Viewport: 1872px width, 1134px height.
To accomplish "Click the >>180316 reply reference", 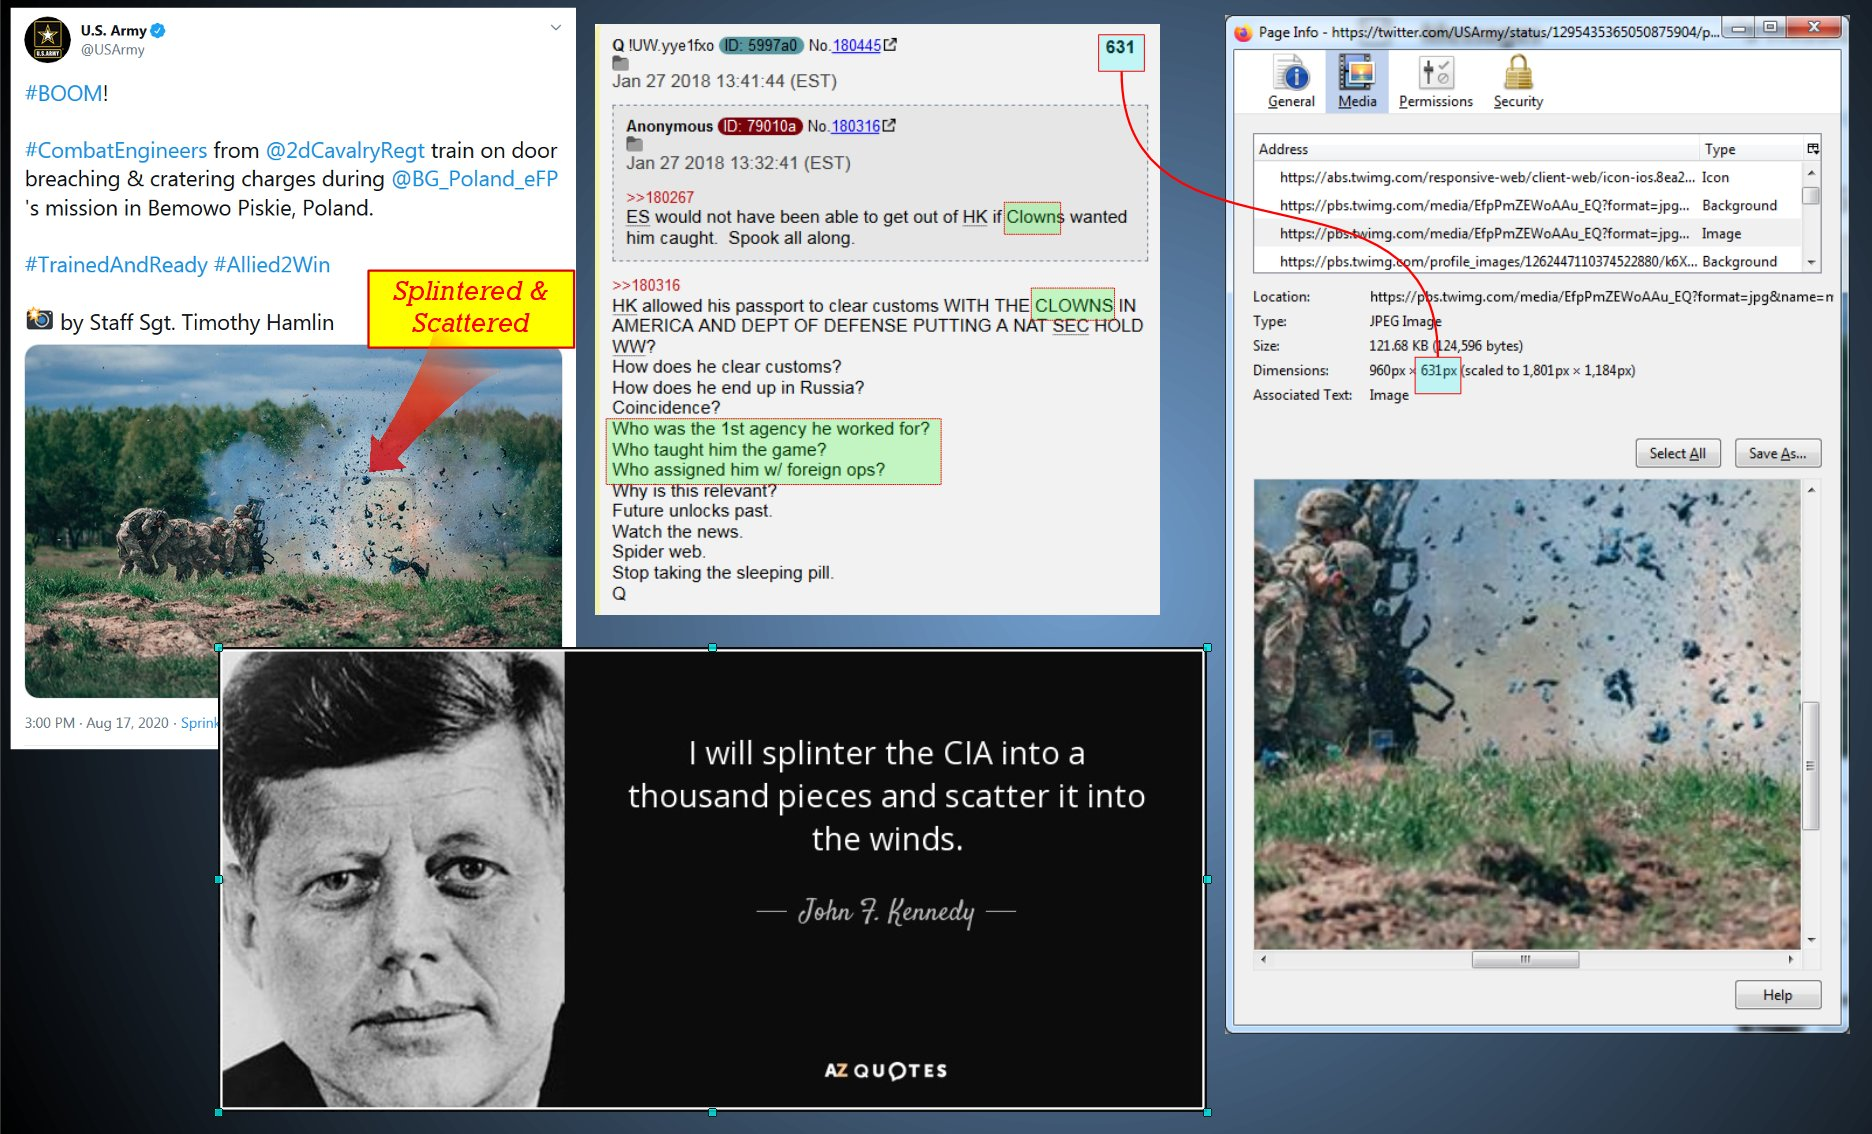I will (646, 285).
